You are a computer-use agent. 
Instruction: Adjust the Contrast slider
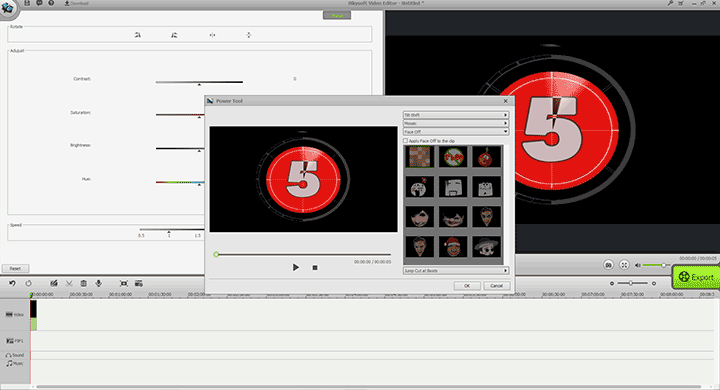pyautogui.click(x=199, y=82)
